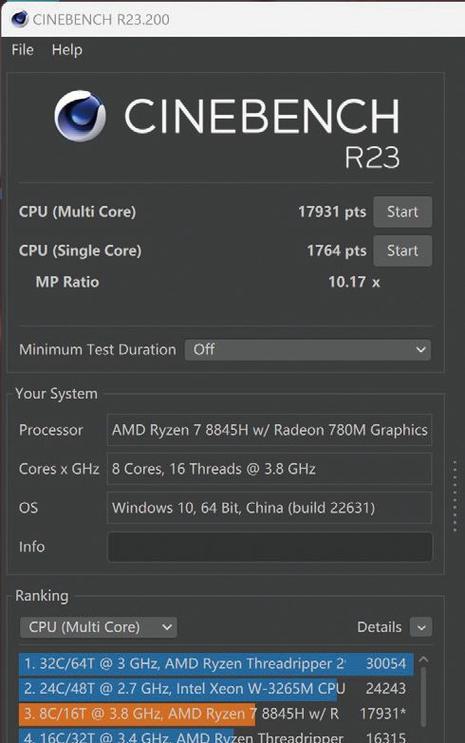The height and width of the screenshot is (743, 465).
Task: Select the 16C/32T Threadripper ranking entry
Action: coord(216,736)
